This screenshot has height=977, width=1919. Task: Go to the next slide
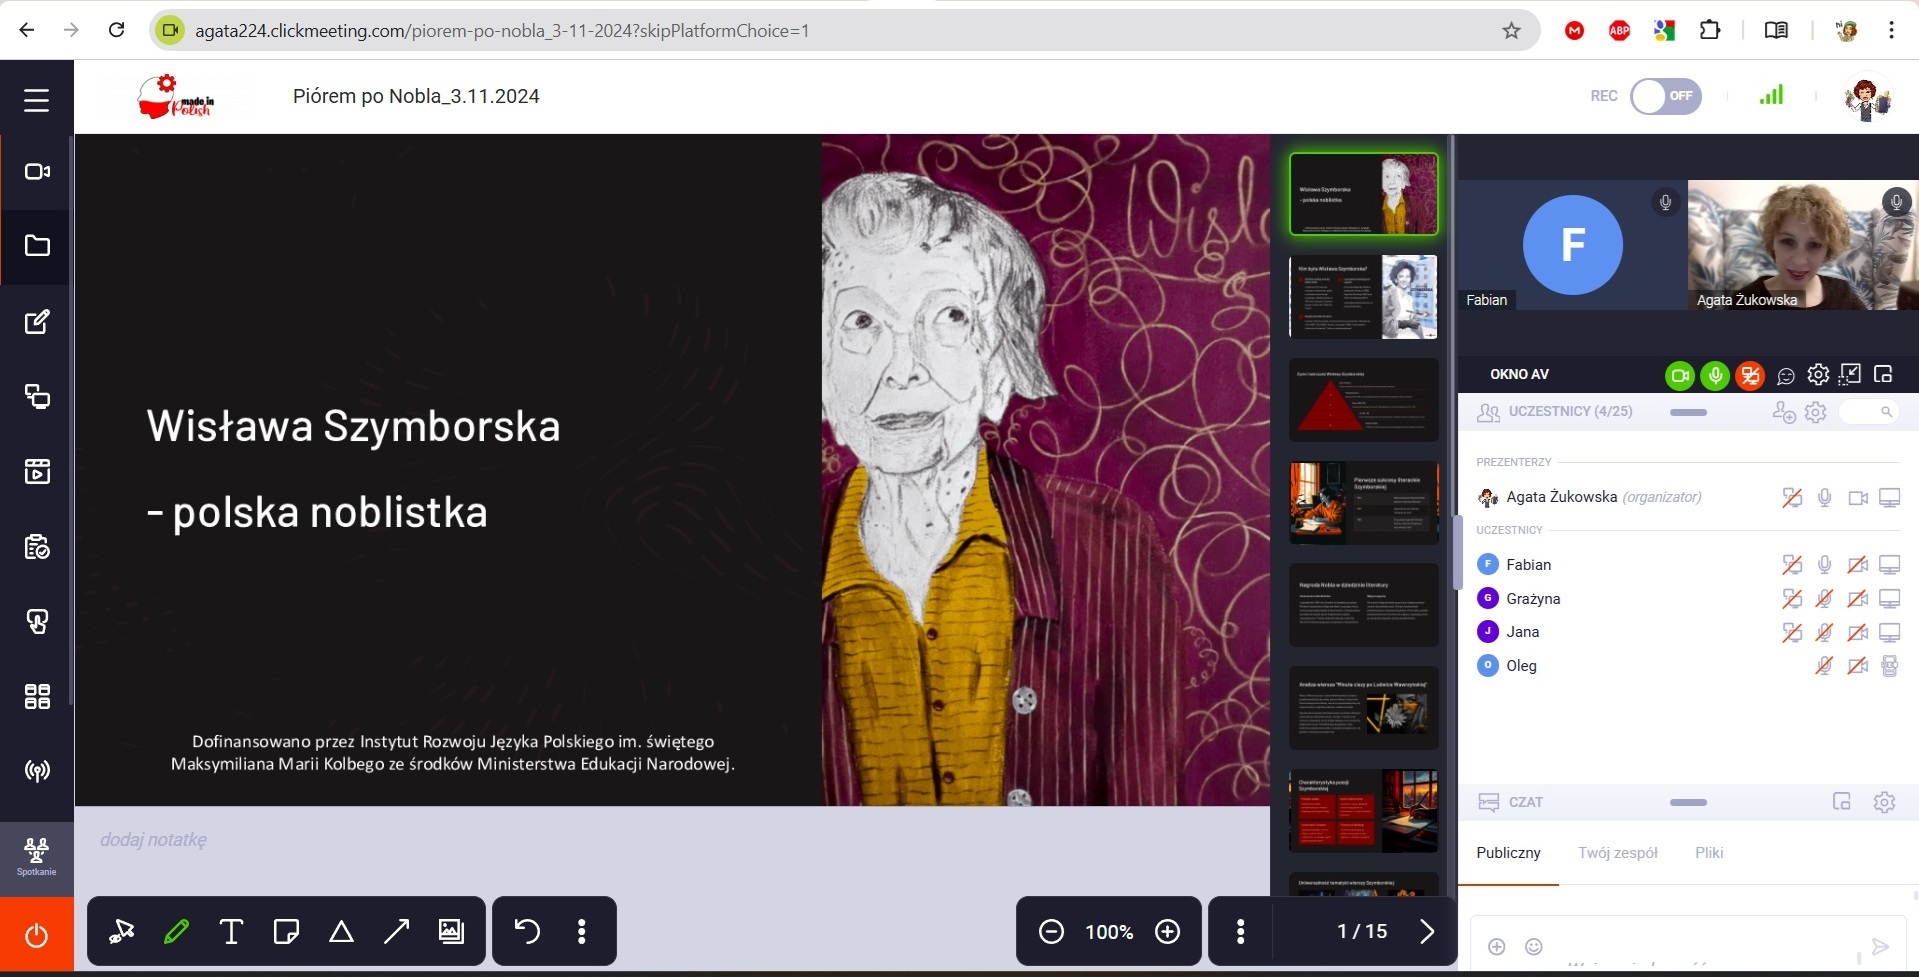coord(1427,932)
